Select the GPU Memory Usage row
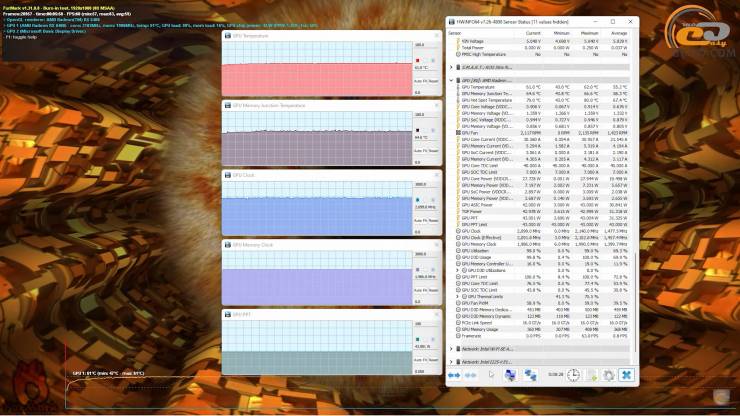Screen dimensions: 740x416 click(x=542, y=329)
